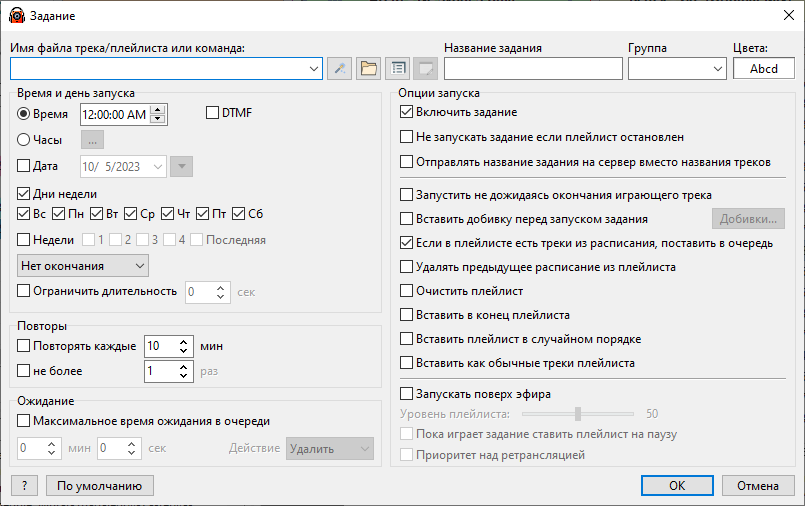Increase the Повторять каждые minutes spinner
Viewport: 805px width, 506px height.
coord(184,342)
